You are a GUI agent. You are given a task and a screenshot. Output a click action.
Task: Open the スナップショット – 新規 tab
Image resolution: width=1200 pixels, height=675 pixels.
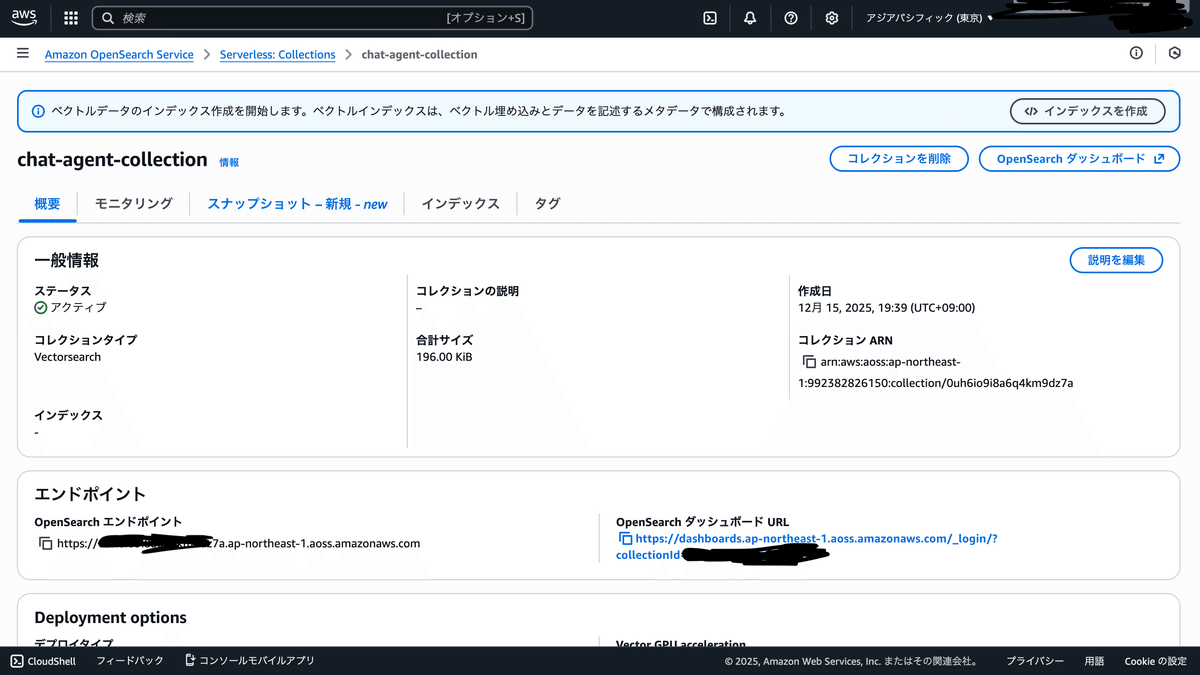296,203
